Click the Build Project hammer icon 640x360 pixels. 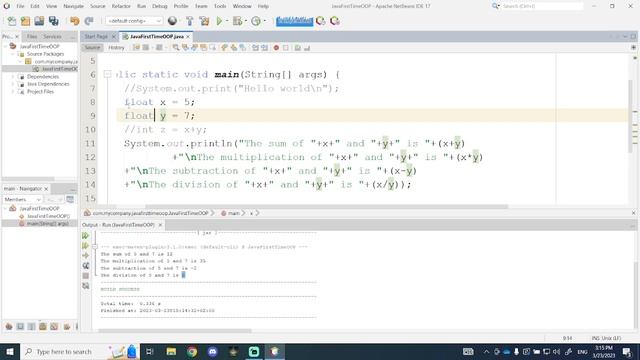(x=189, y=21)
